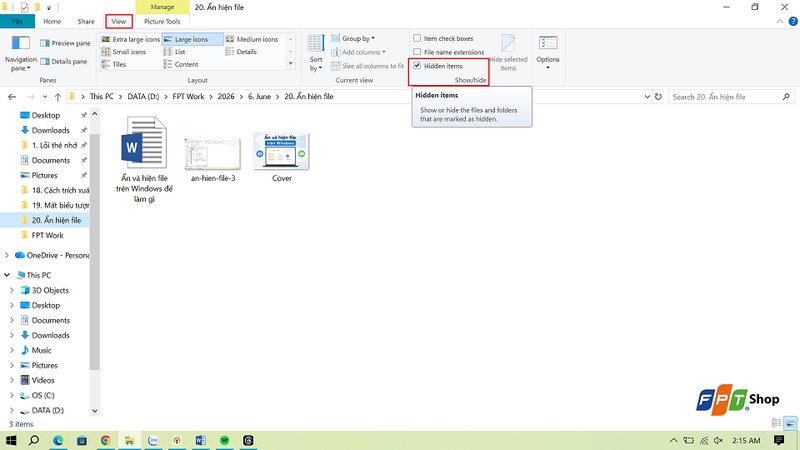Expand the Music tree node

pyautogui.click(x=12, y=351)
